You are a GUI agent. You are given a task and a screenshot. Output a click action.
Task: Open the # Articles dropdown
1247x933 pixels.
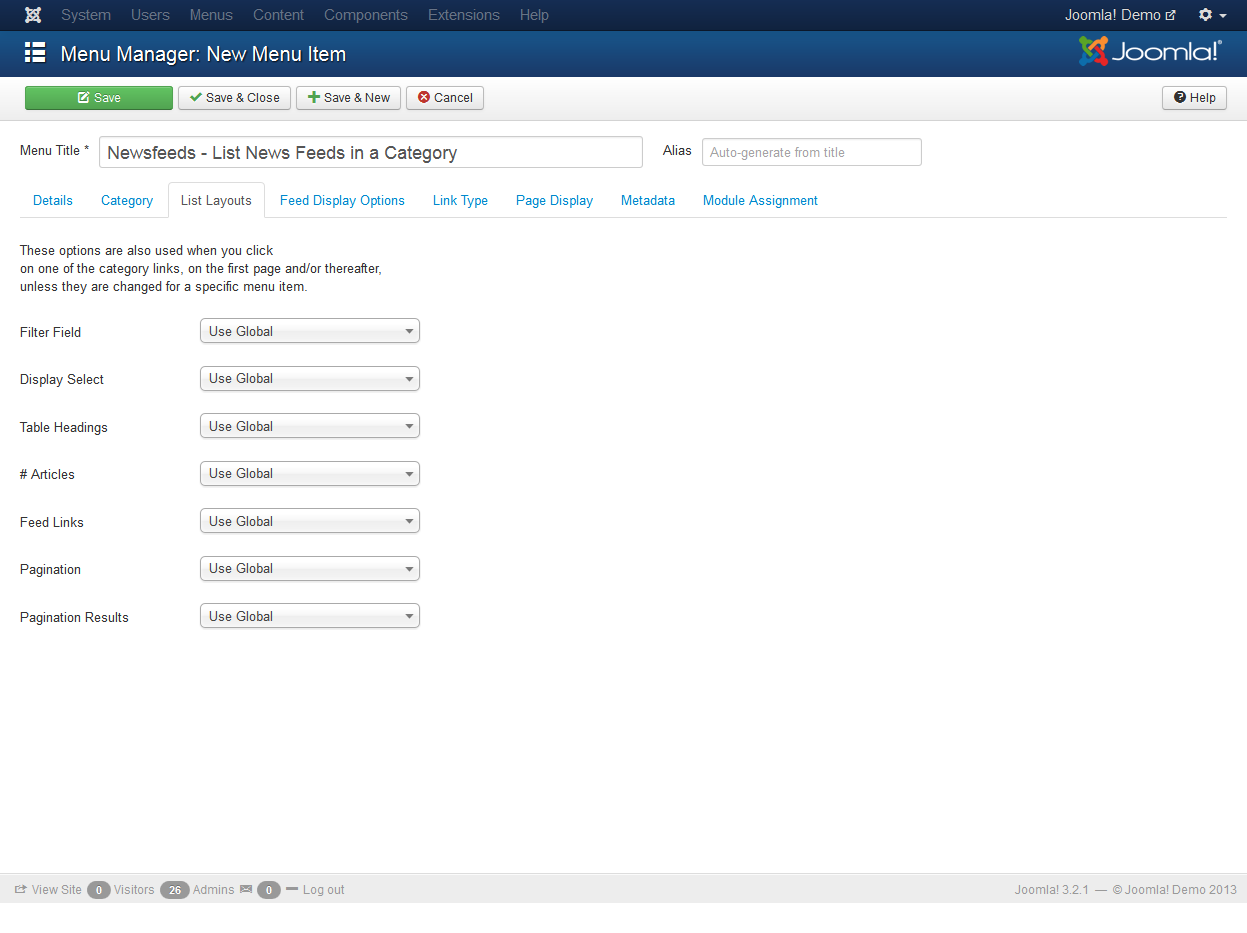(x=310, y=474)
